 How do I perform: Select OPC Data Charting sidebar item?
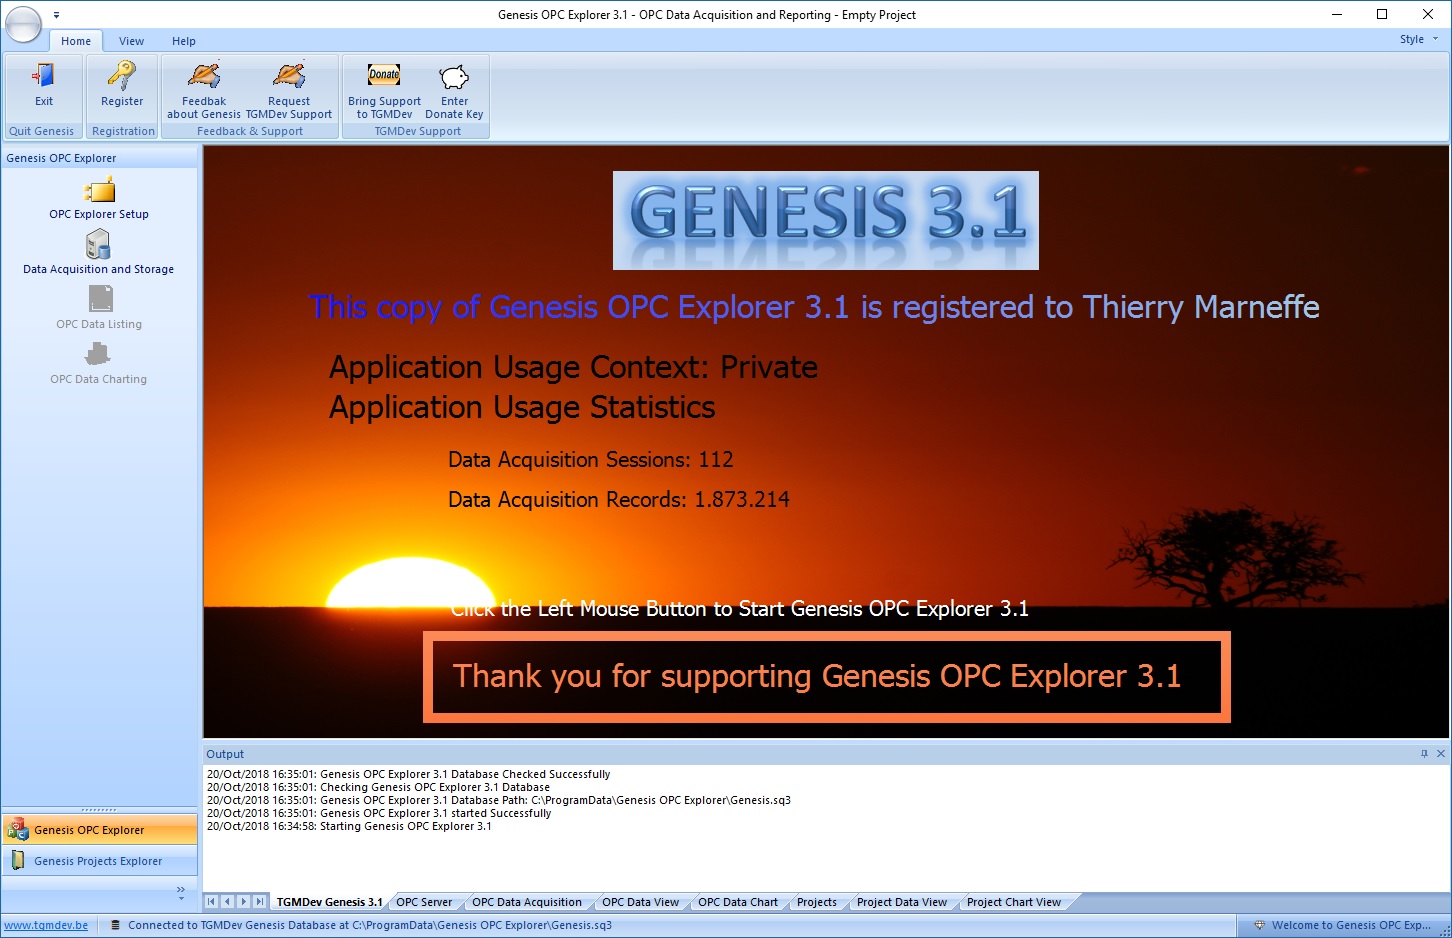click(99, 363)
